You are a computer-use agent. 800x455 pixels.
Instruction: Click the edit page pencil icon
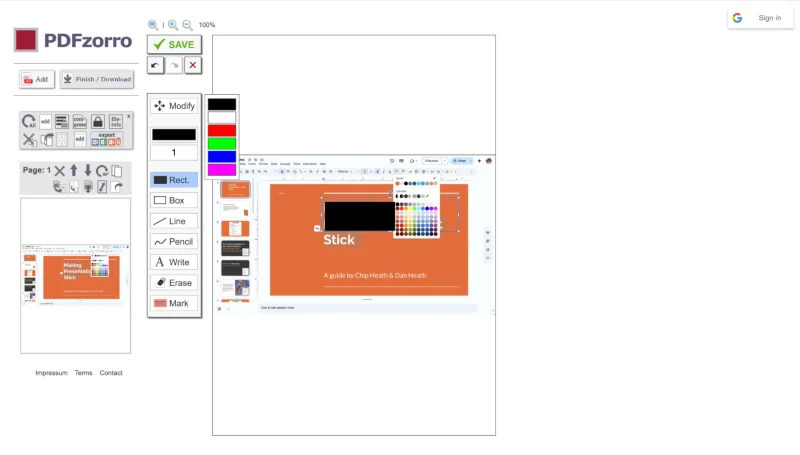[x=102, y=187]
